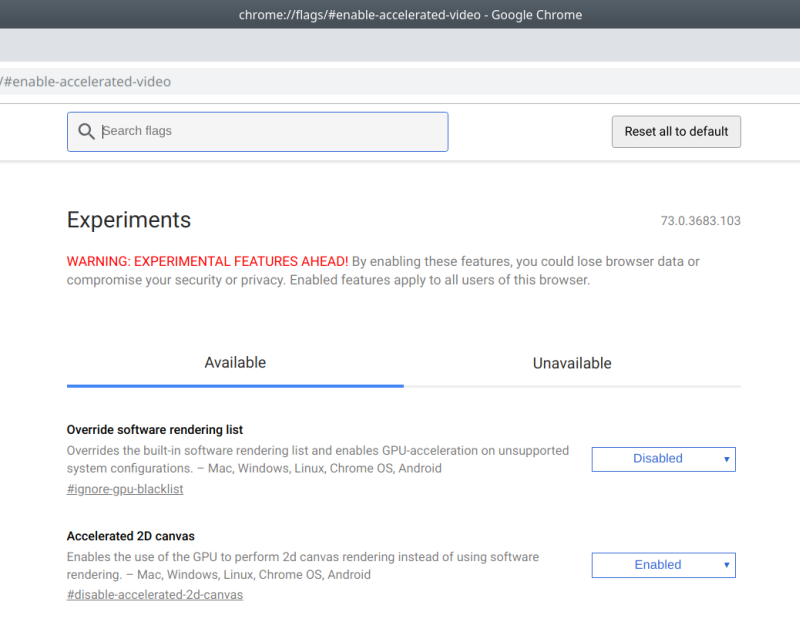Open the #disable-accelerated-2d-canvas link

(154, 594)
